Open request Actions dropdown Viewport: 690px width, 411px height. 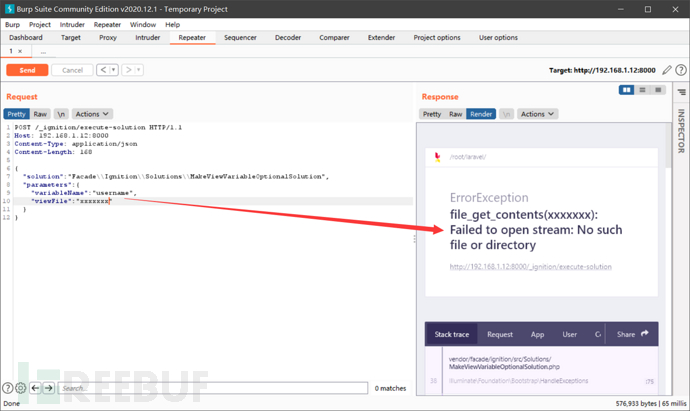[x=92, y=114]
